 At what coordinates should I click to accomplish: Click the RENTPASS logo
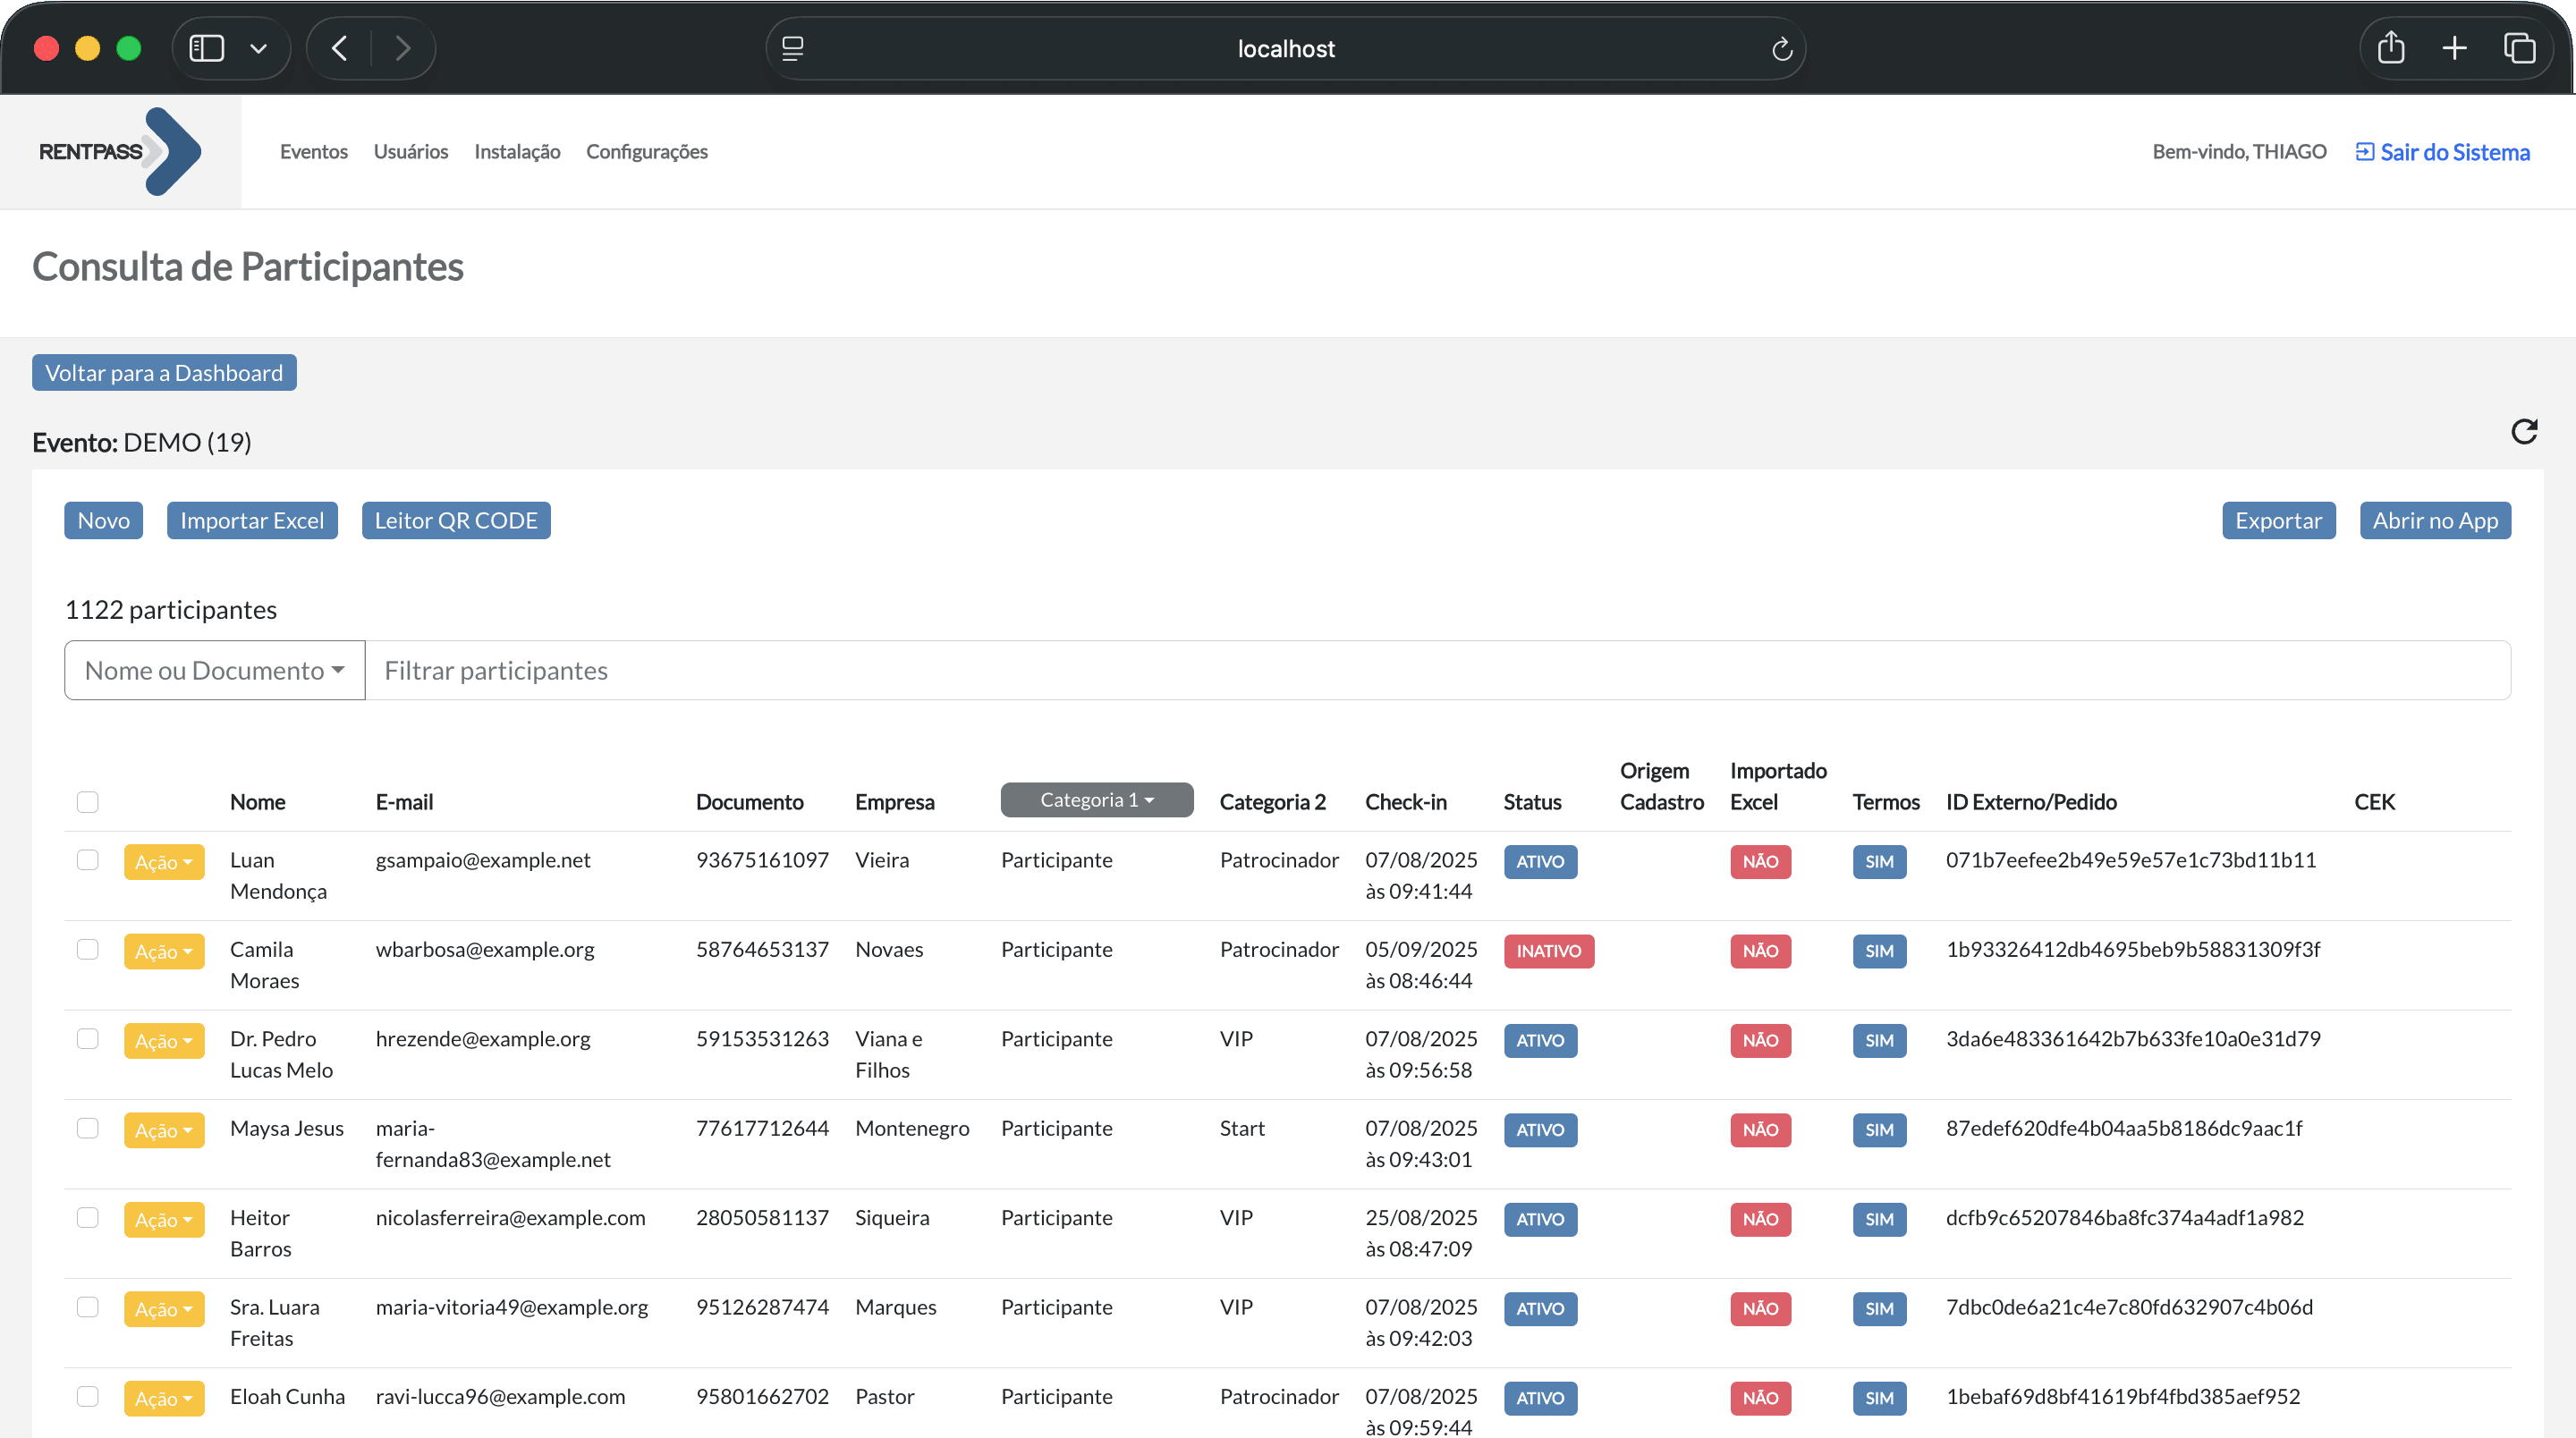[117, 151]
